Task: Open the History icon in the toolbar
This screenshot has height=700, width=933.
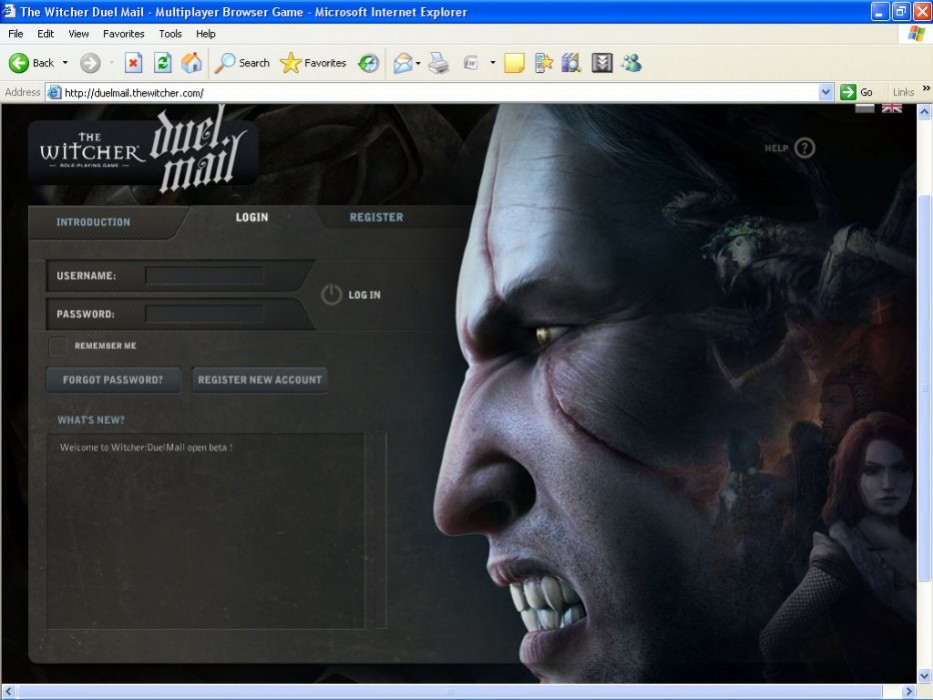Action: 369,62
